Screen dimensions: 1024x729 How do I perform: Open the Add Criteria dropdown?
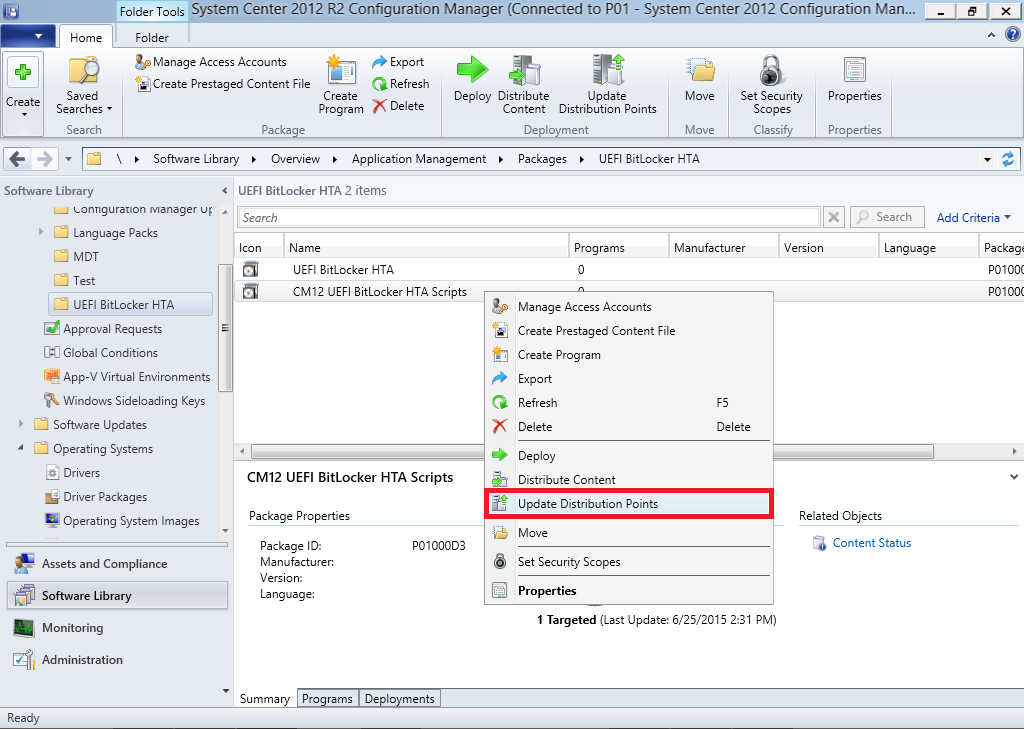tap(974, 218)
